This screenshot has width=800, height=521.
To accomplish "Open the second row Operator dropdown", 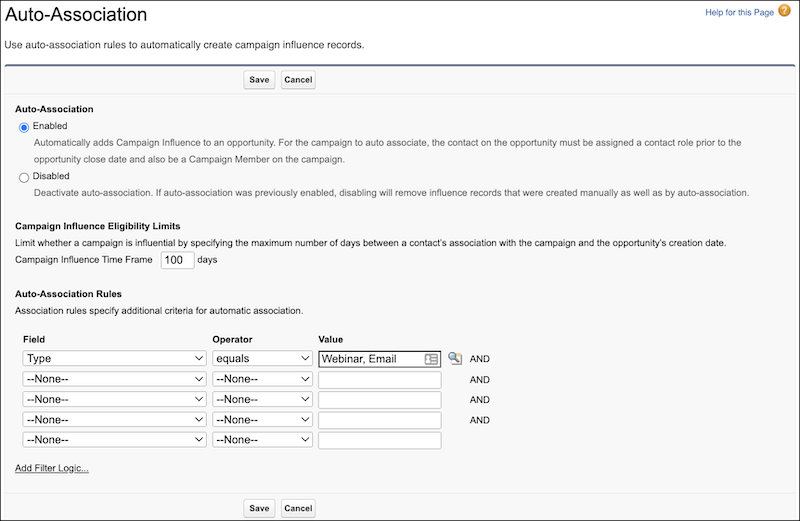I will pos(262,379).
